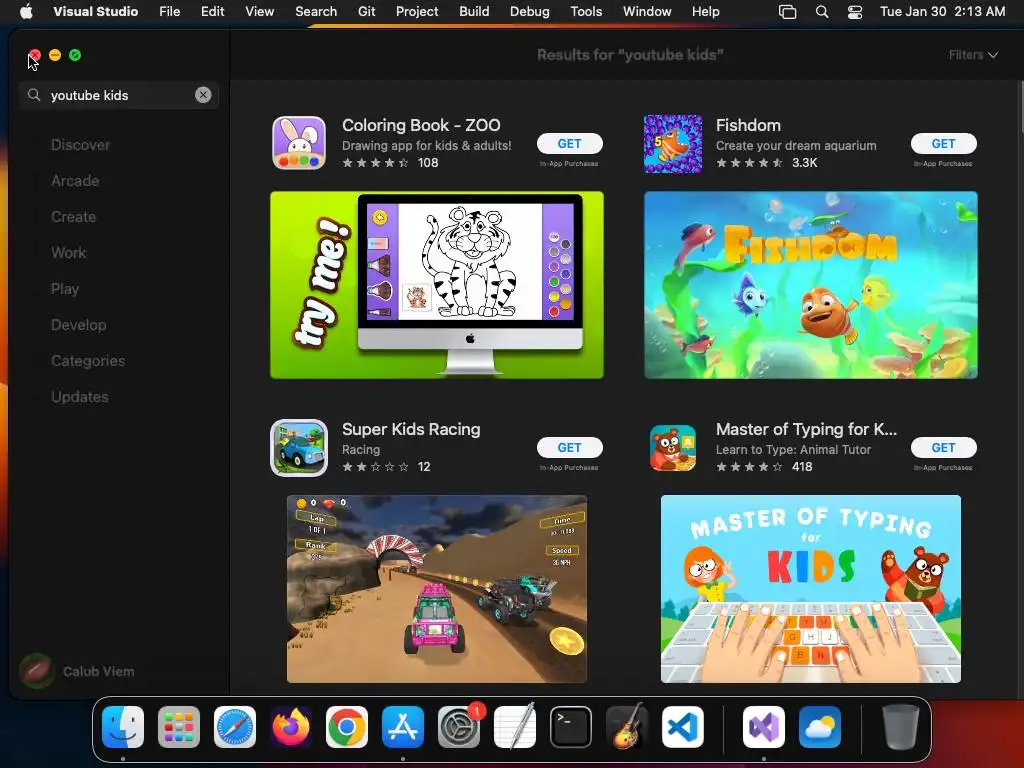
Task: Launch Firefox from the Dock
Action: click(291, 727)
